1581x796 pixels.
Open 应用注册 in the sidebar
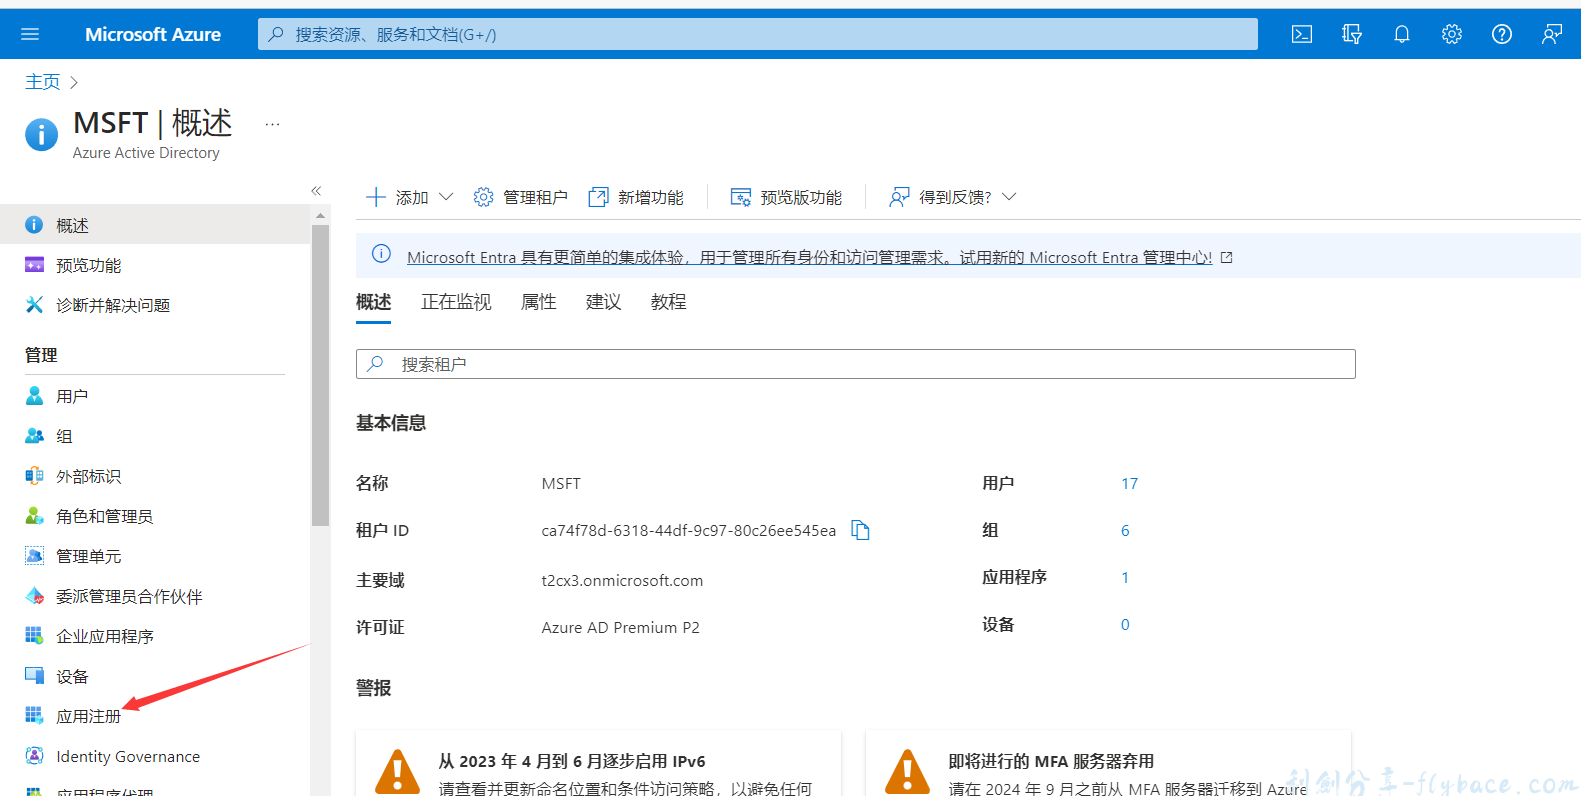[88, 716]
